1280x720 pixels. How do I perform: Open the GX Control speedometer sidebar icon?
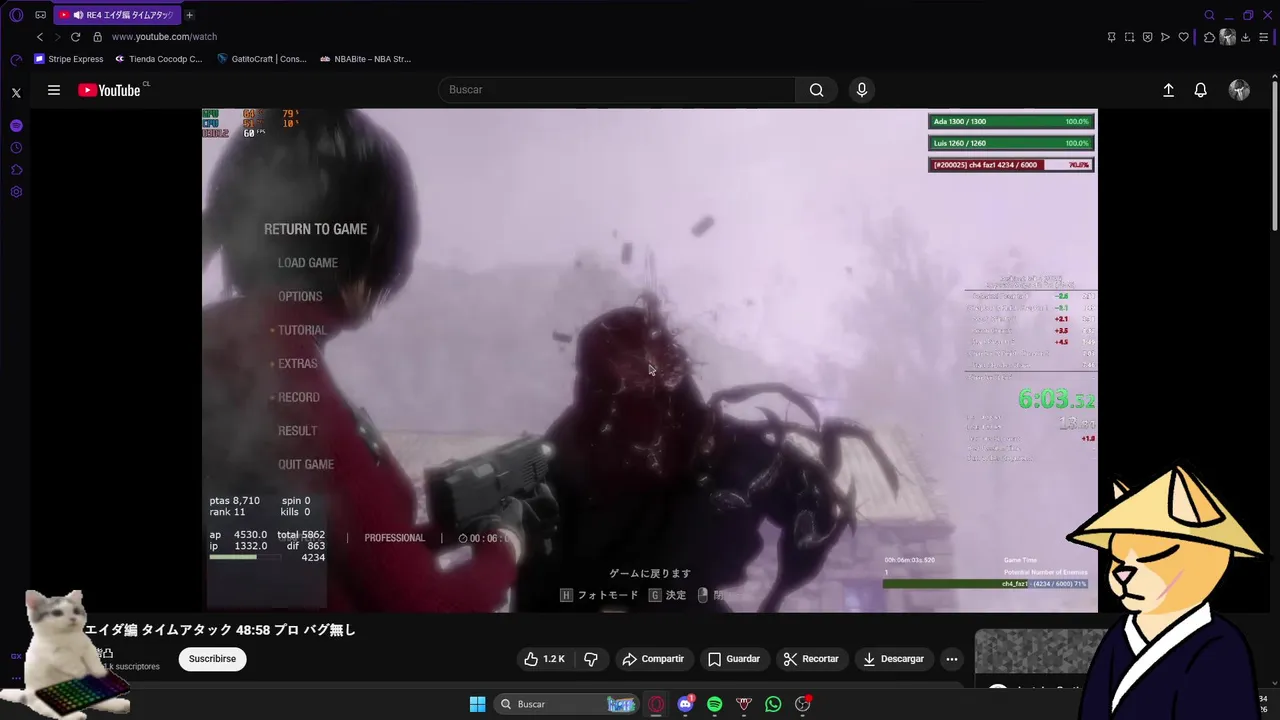tap(16, 59)
